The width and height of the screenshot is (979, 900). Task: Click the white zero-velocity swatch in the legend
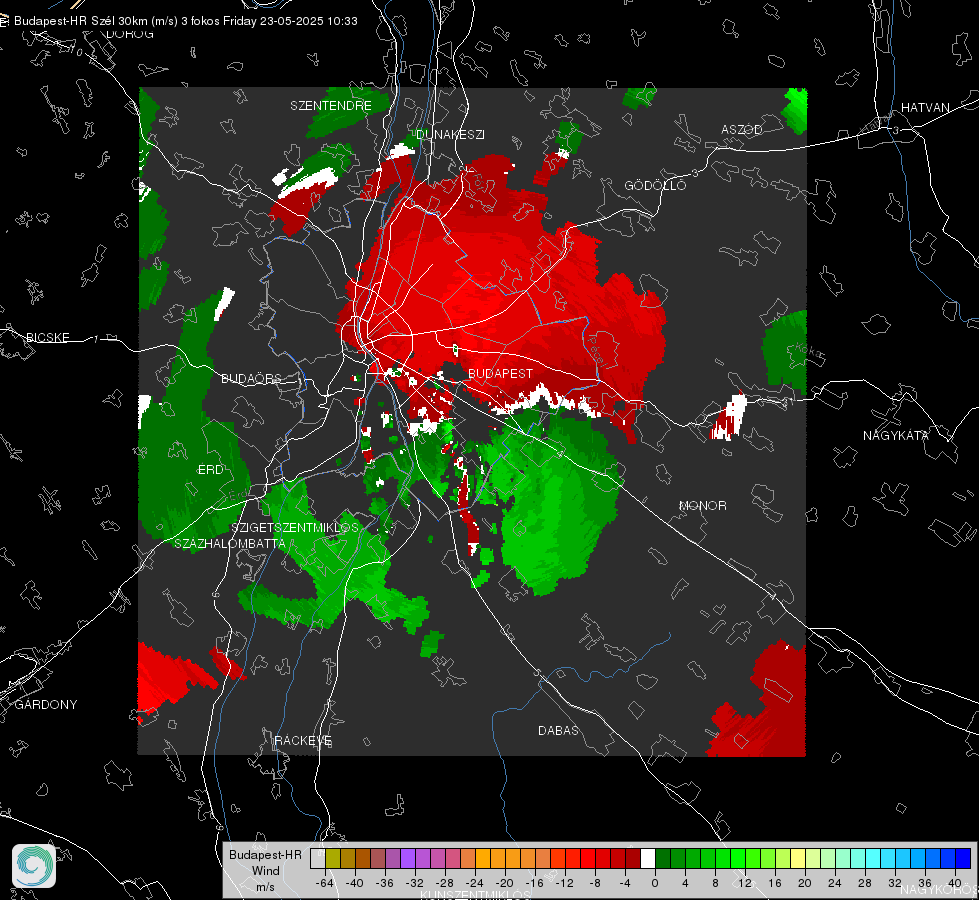coord(648,859)
